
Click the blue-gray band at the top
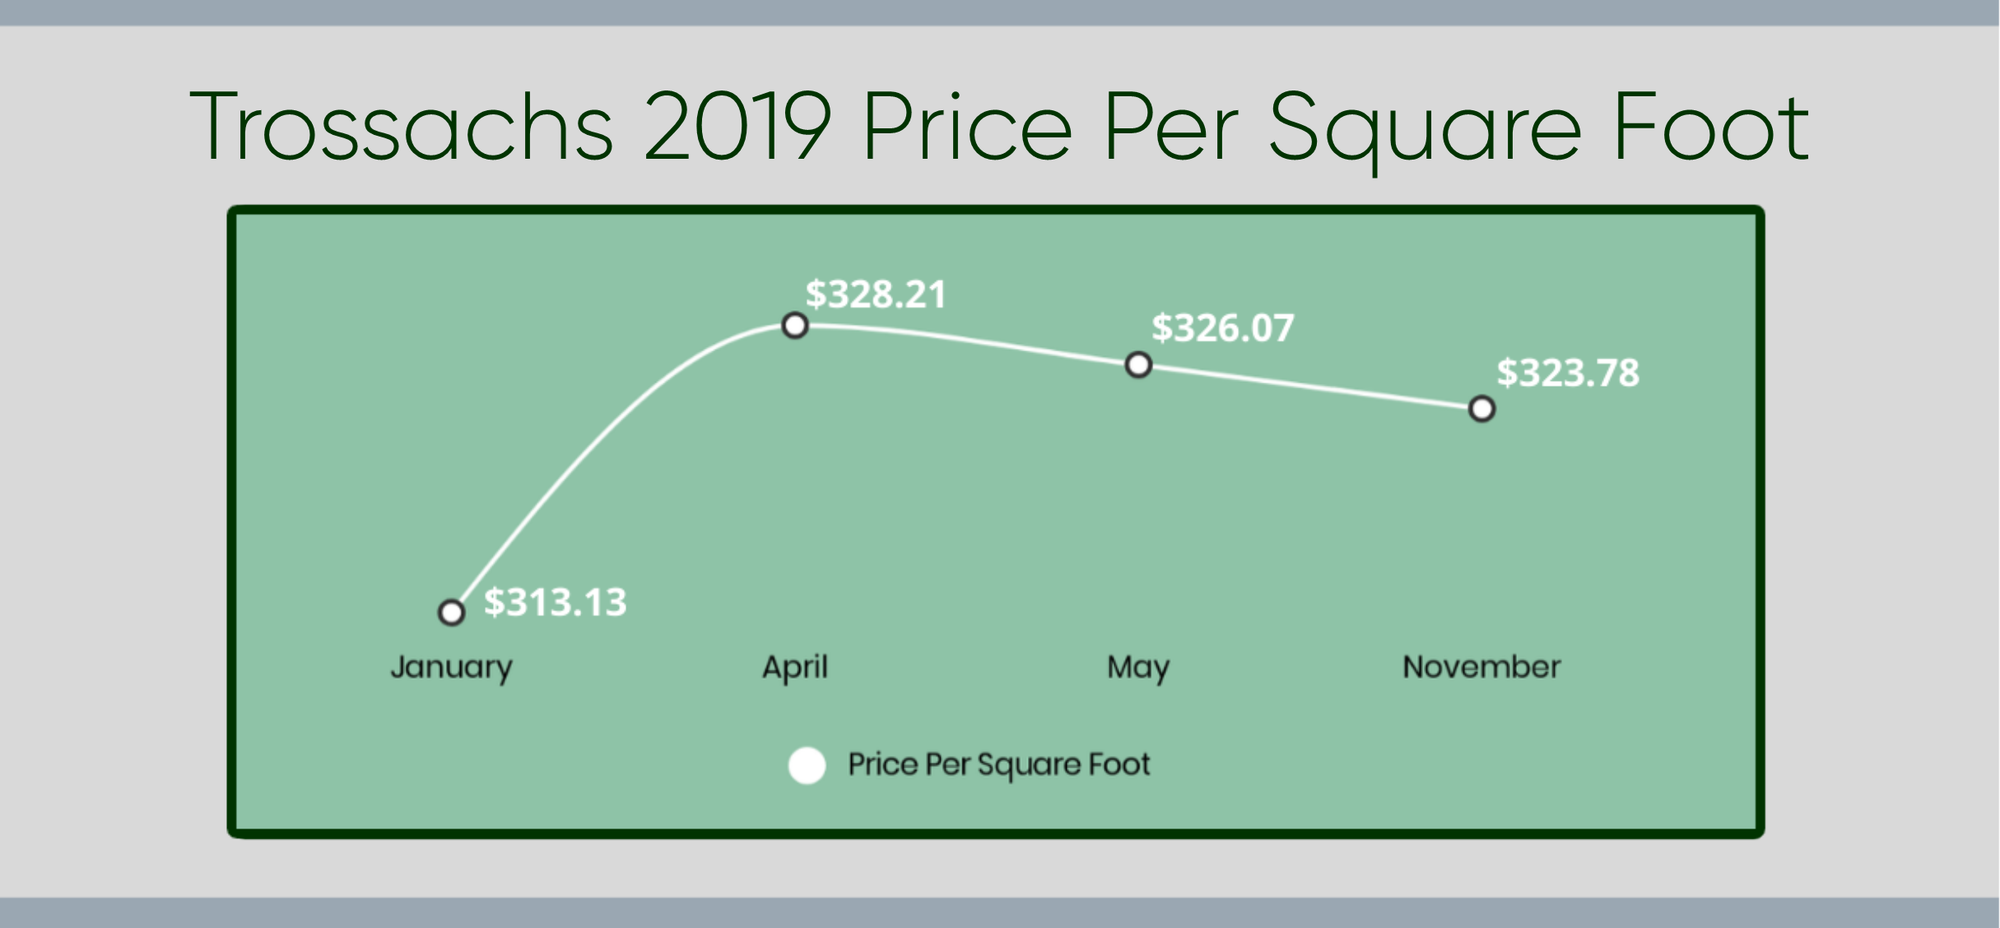point(1000,12)
